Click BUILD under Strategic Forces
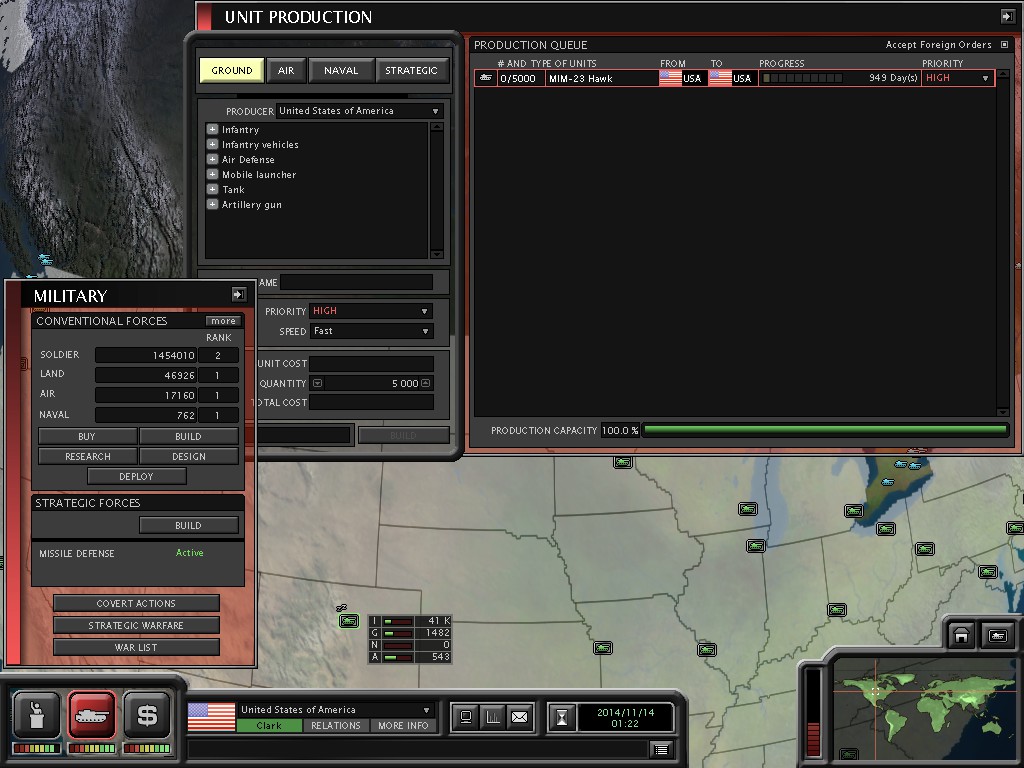The image size is (1024, 768). click(188, 525)
